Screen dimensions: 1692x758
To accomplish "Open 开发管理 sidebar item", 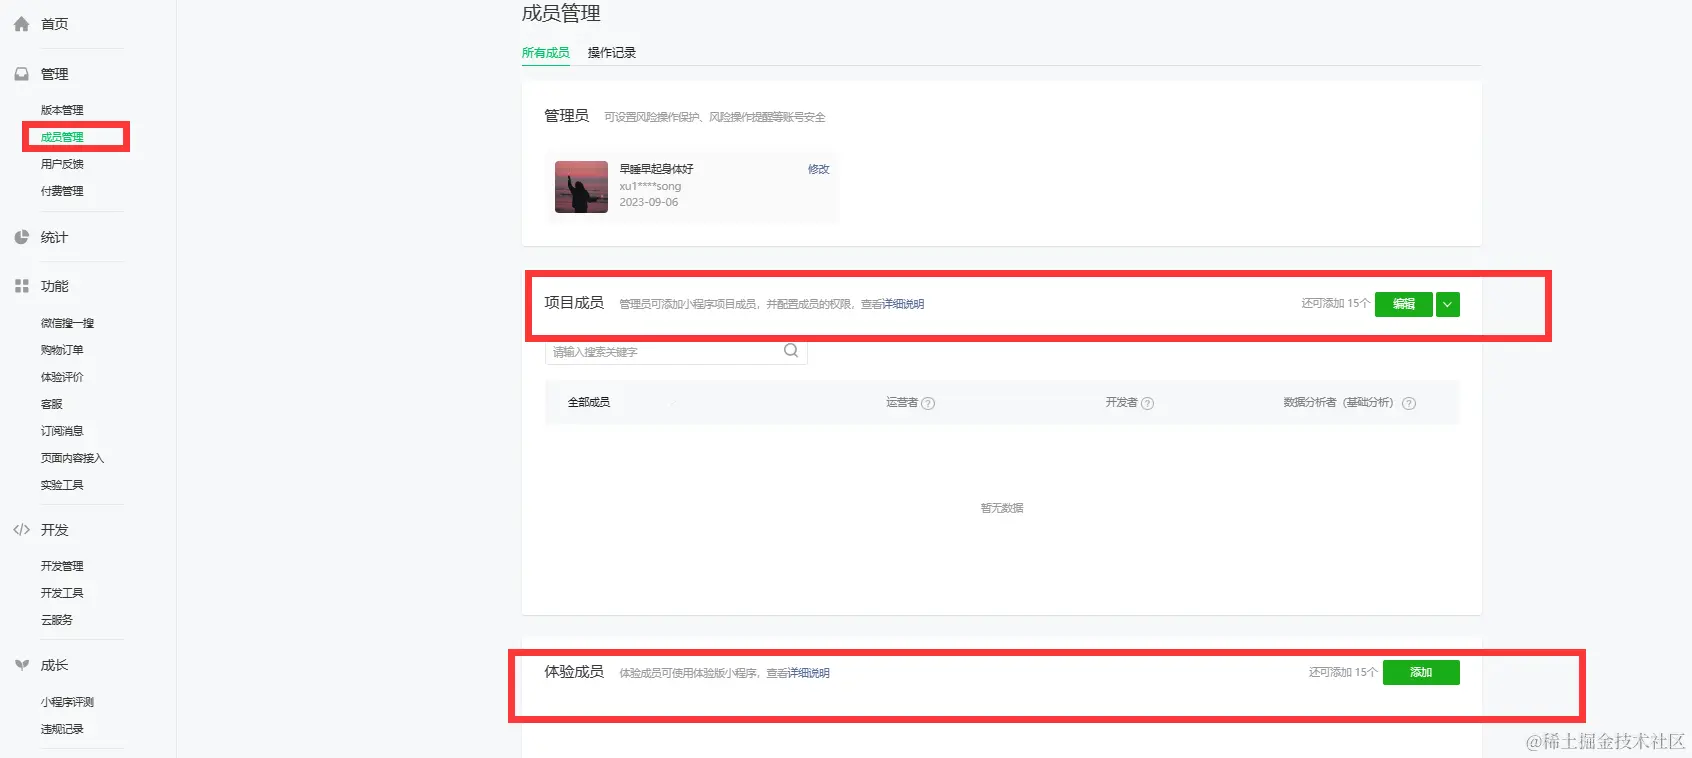I will 62,566.
